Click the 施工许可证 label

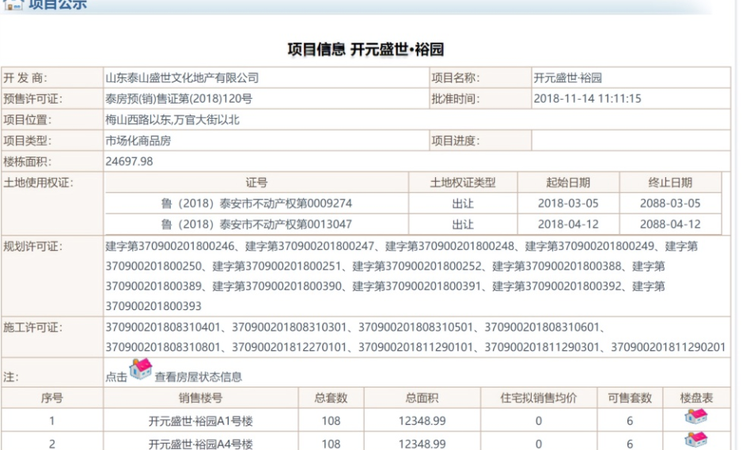point(33,328)
